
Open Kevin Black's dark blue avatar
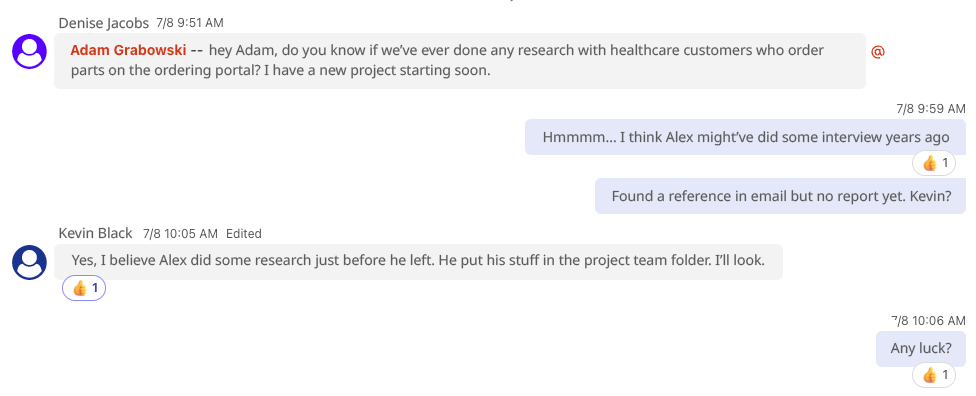[x=29, y=262]
